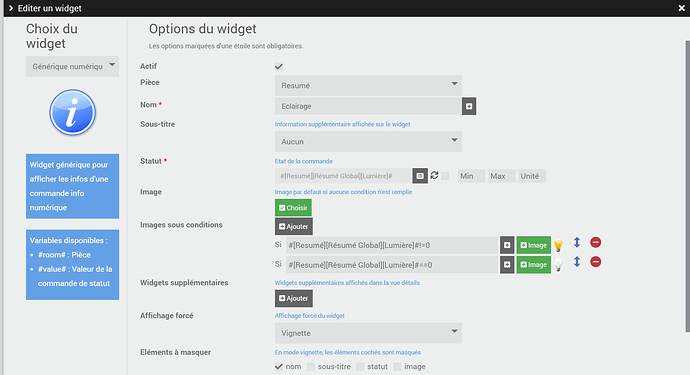
Task: Open the Pièce dropdown showing Resumé
Action: click(368, 85)
